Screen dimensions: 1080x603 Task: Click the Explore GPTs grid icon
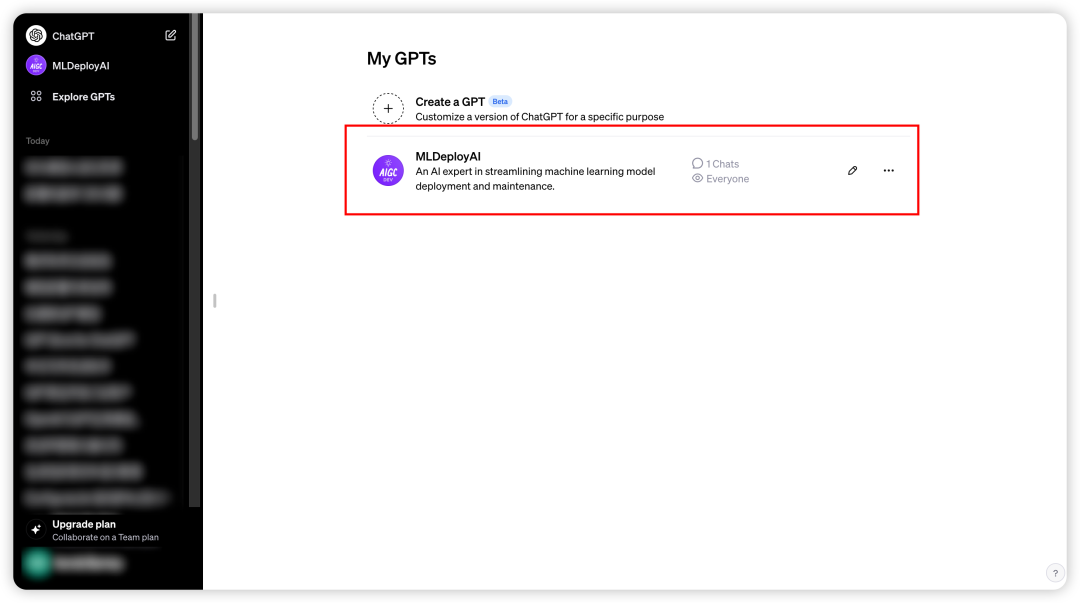(36, 96)
